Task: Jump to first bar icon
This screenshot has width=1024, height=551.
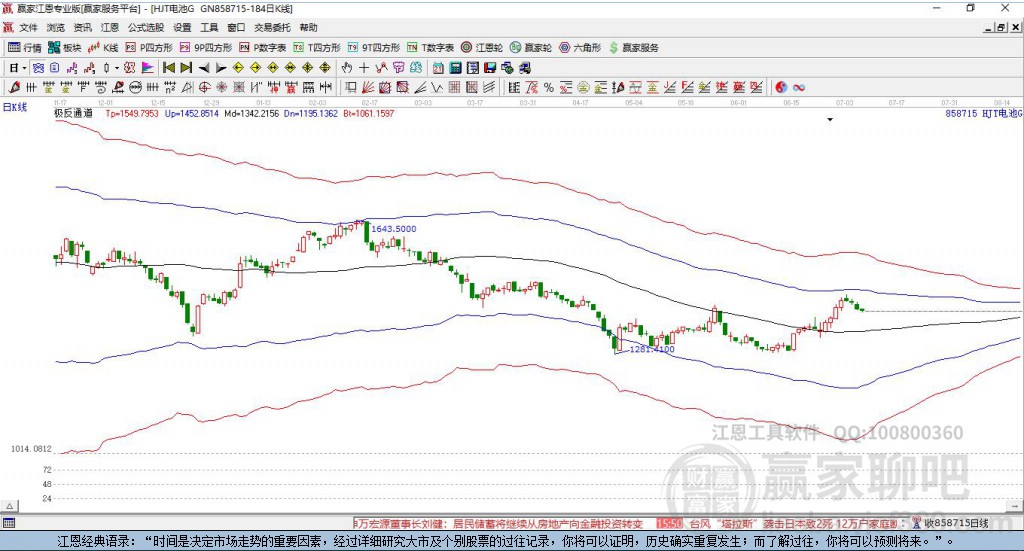Action: [x=168, y=68]
